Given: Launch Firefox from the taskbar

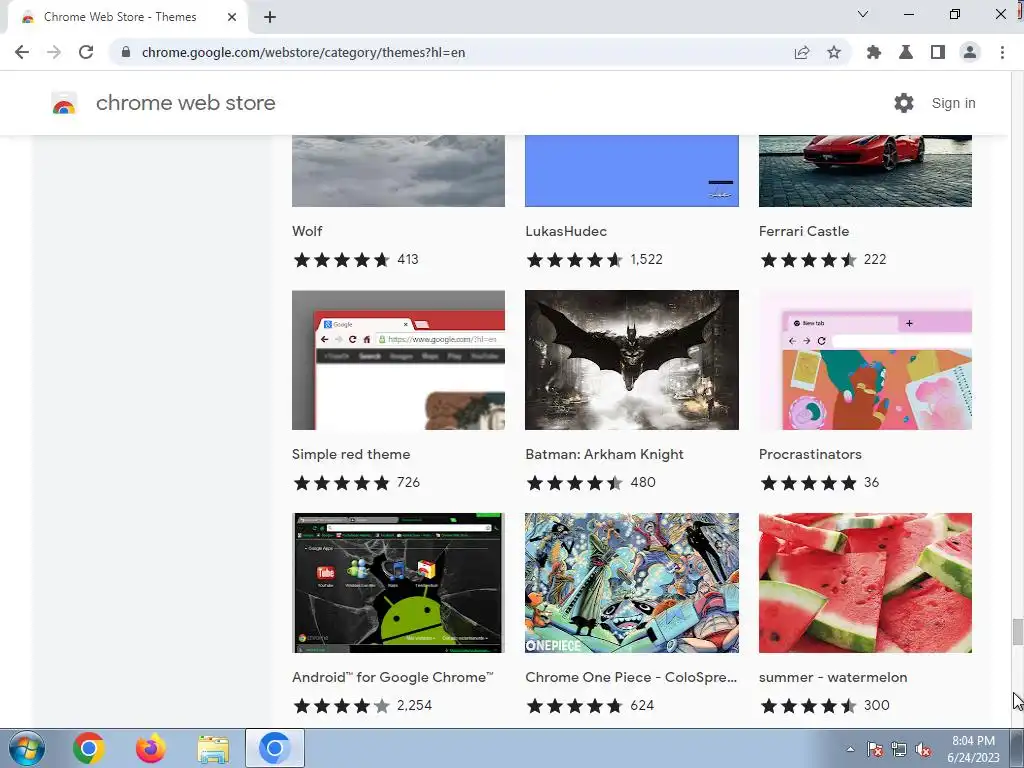Looking at the screenshot, I should (150, 748).
